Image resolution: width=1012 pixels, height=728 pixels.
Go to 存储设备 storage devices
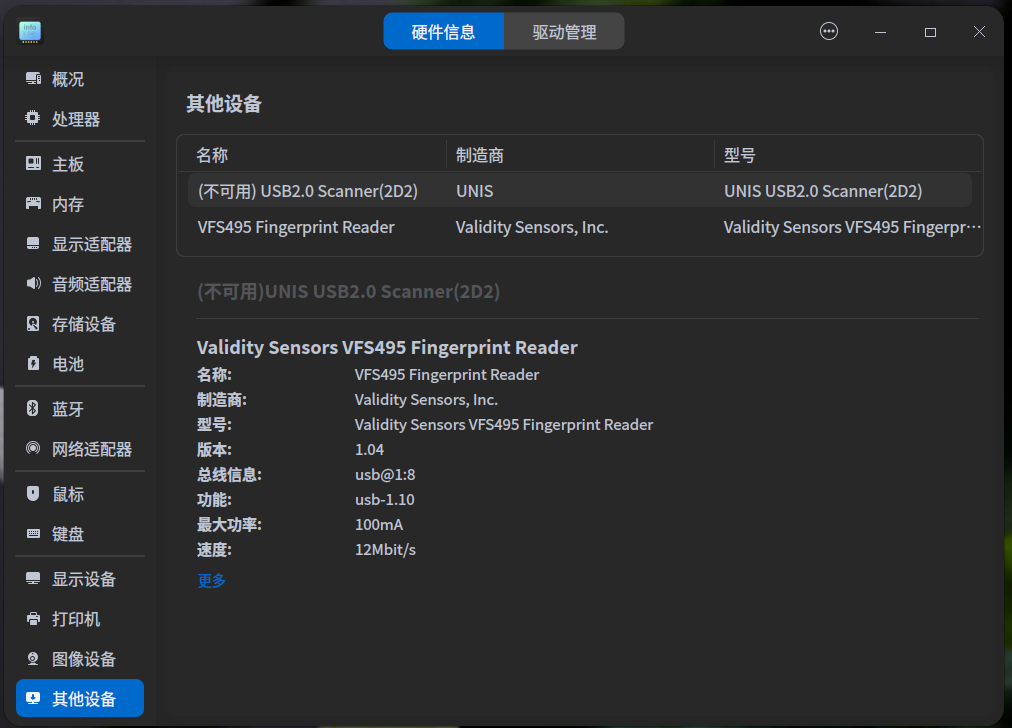pos(84,324)
